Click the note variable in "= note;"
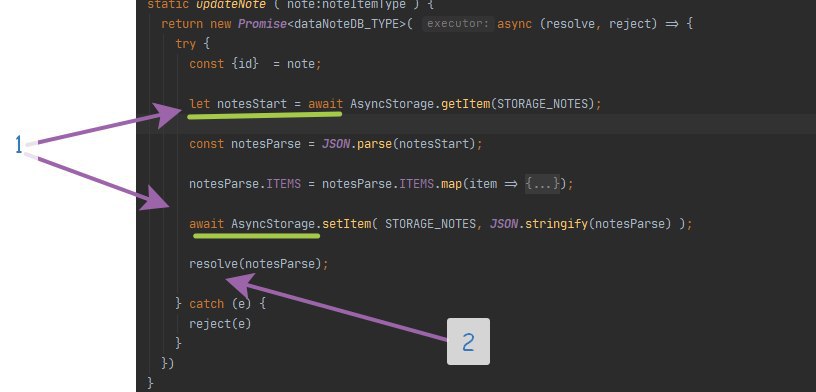 (301, 64)
